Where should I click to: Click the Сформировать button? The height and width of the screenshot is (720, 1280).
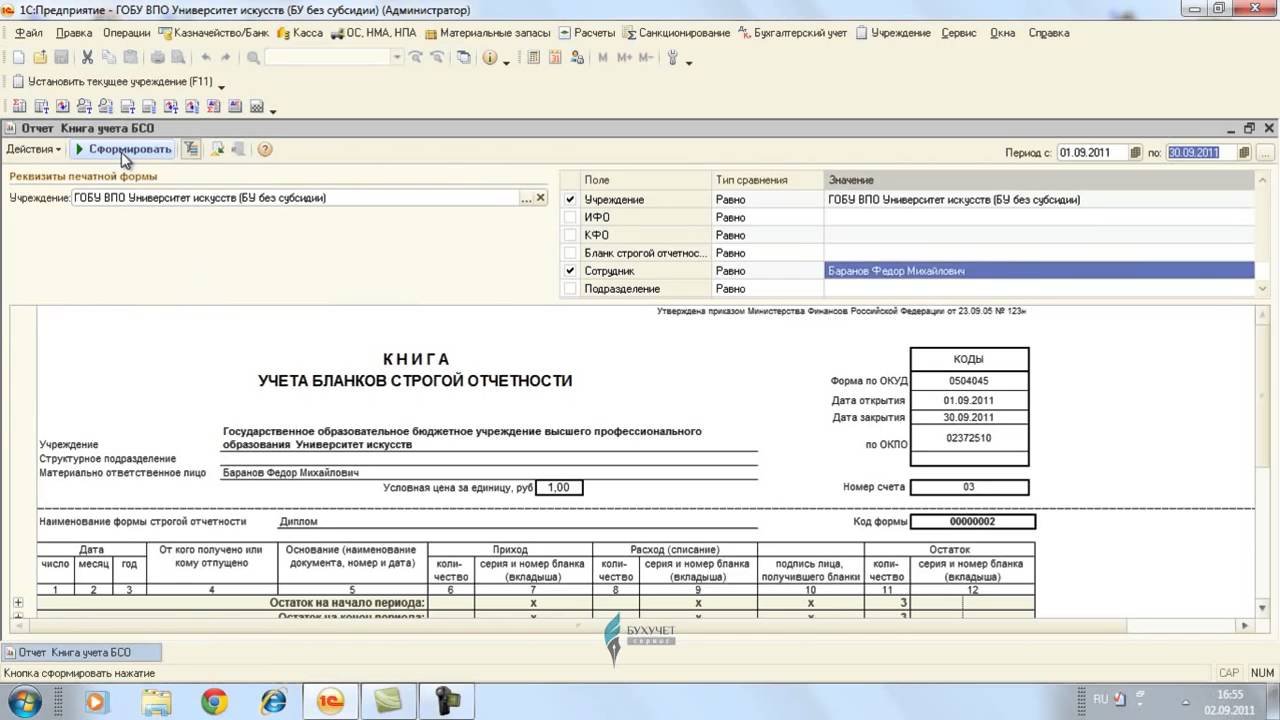coord(123,149)
